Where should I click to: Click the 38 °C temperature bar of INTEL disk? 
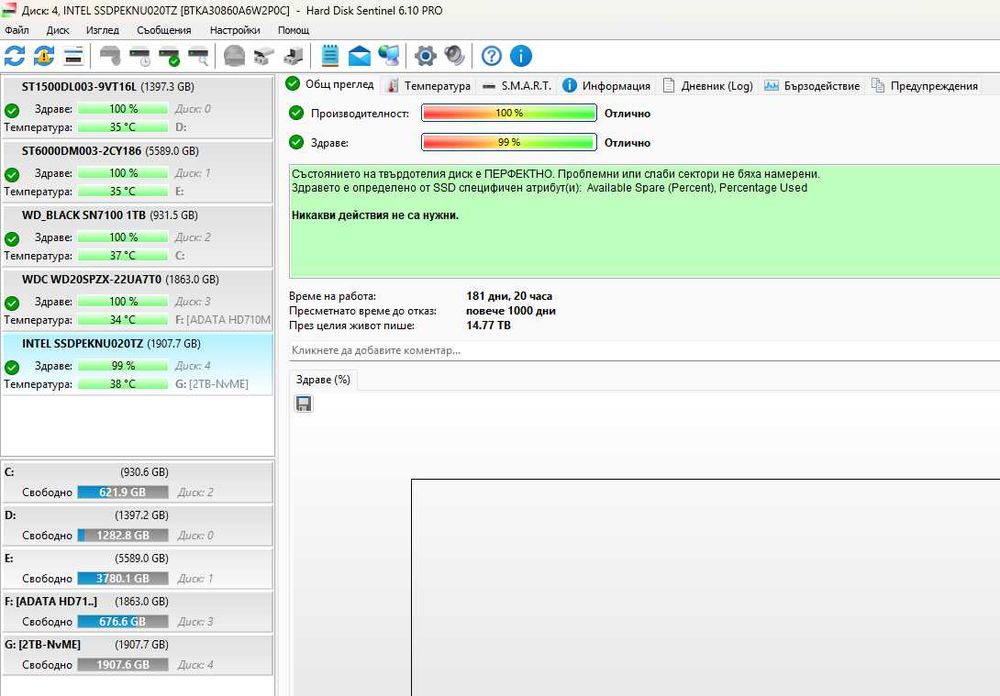(x=123, y=384)
